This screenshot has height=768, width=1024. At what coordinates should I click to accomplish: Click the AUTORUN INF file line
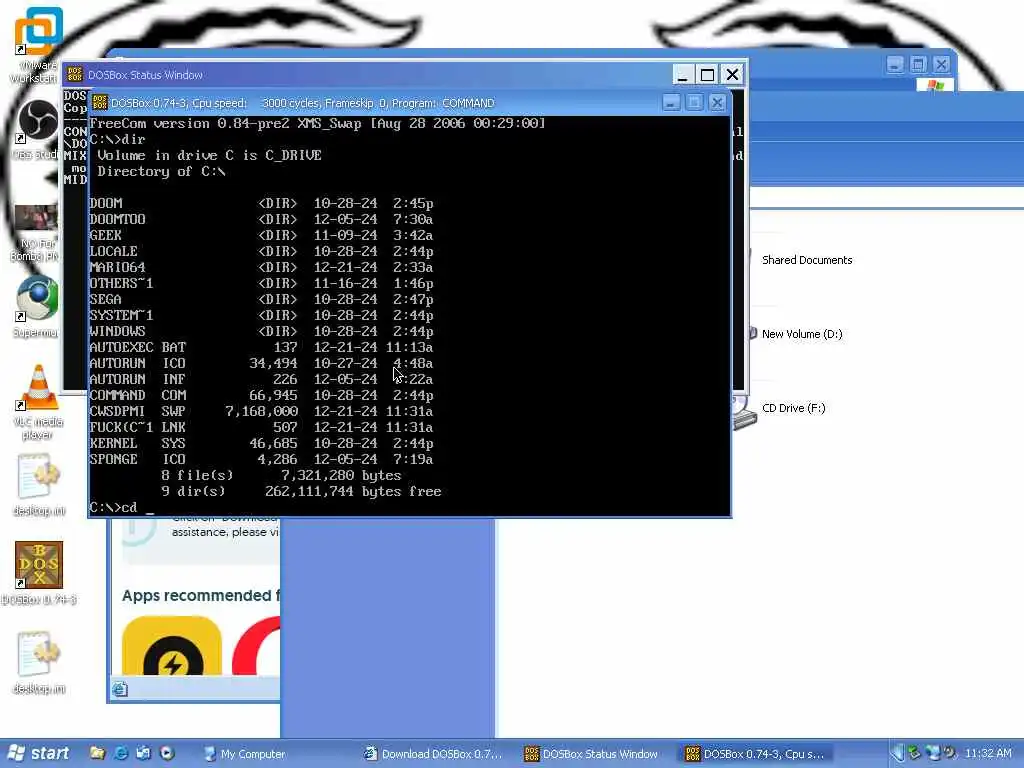pyautogui.click(x=261, y=379)
